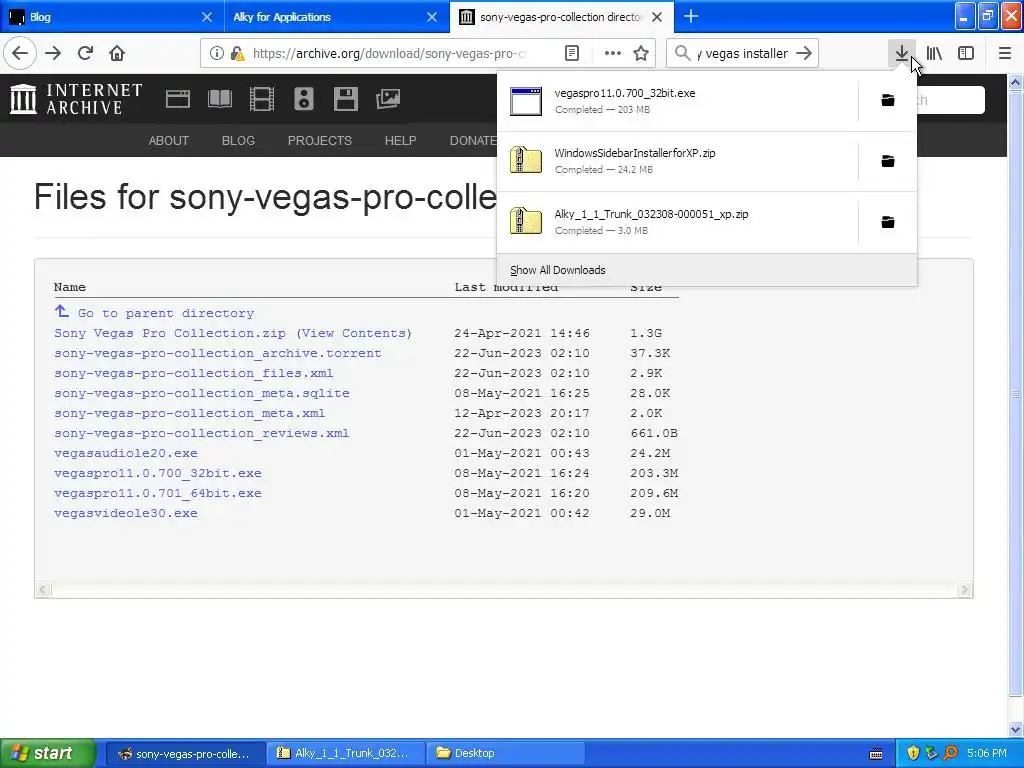Open page actions three-dots menu
Image resolution: width=1024 pixels, height=768 pixels.
click(x=613, y=54)
